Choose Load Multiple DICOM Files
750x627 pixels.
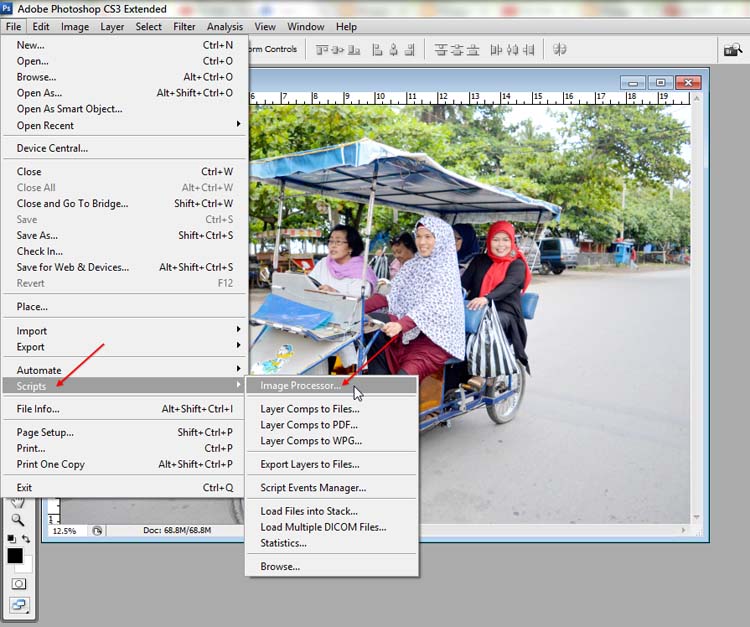(331, 527)
